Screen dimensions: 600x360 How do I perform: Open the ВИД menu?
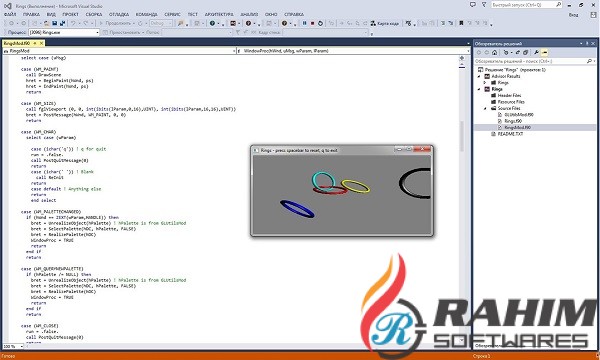pyautogui.click(x=51, y=15)
